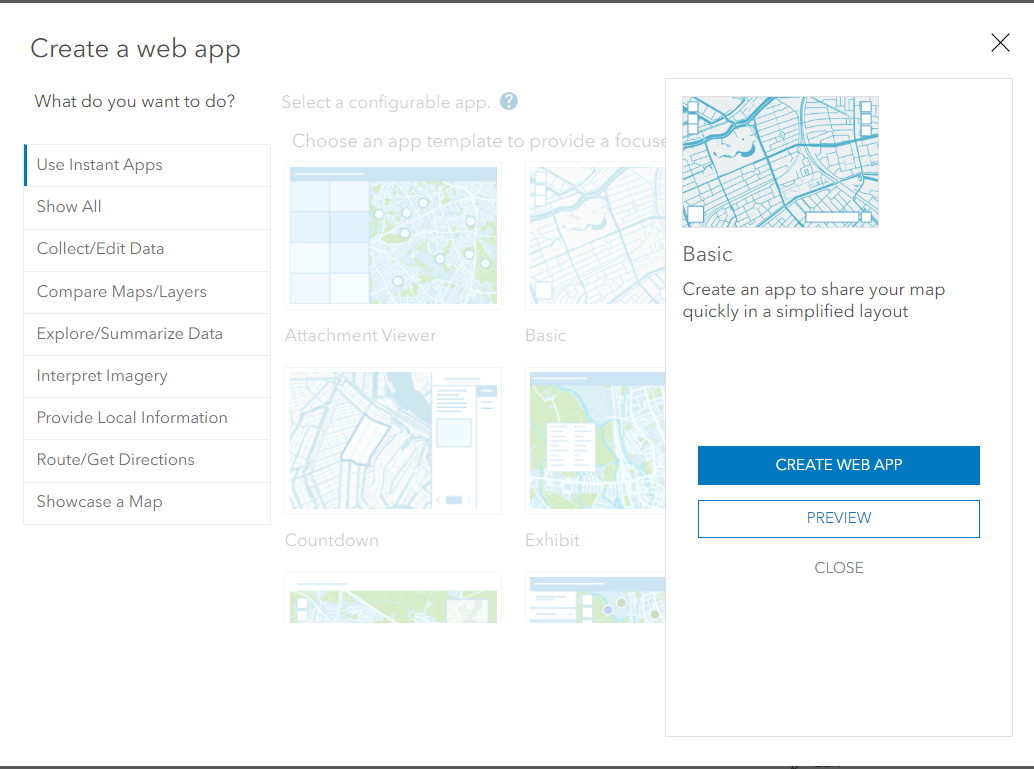Select the Interpret Imagery category
The width and height of the screenshot is (1034, 769).
(x=101, y=375)
